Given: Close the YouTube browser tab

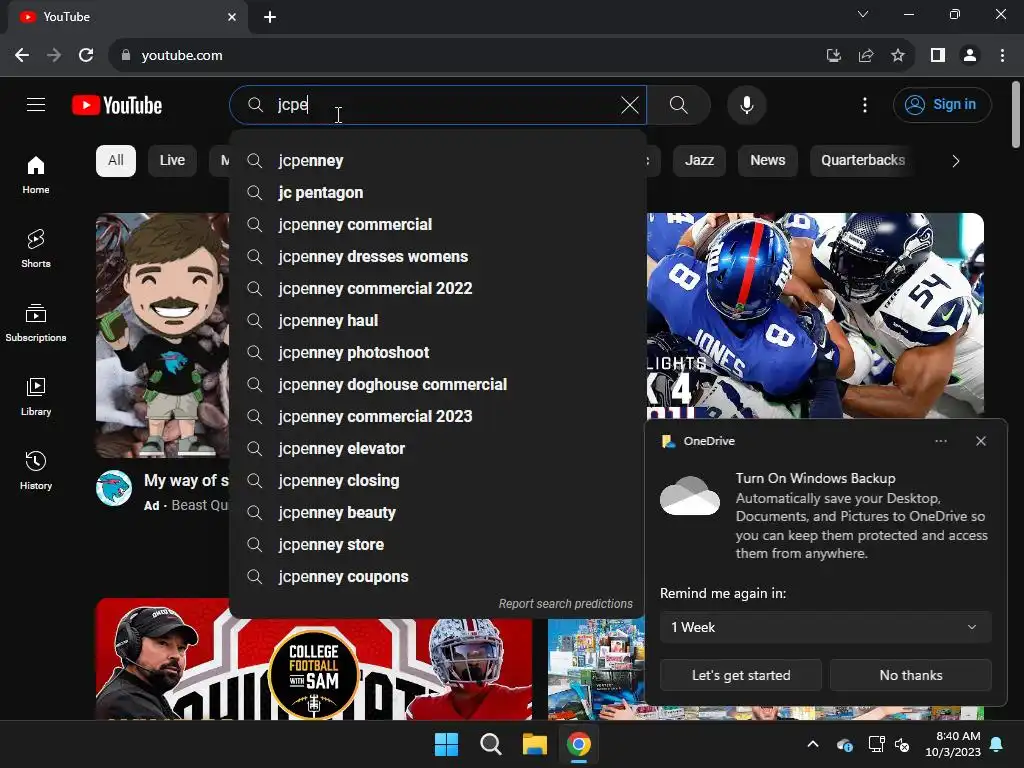Looking at the screenshot, I should [x=232, y=17].
